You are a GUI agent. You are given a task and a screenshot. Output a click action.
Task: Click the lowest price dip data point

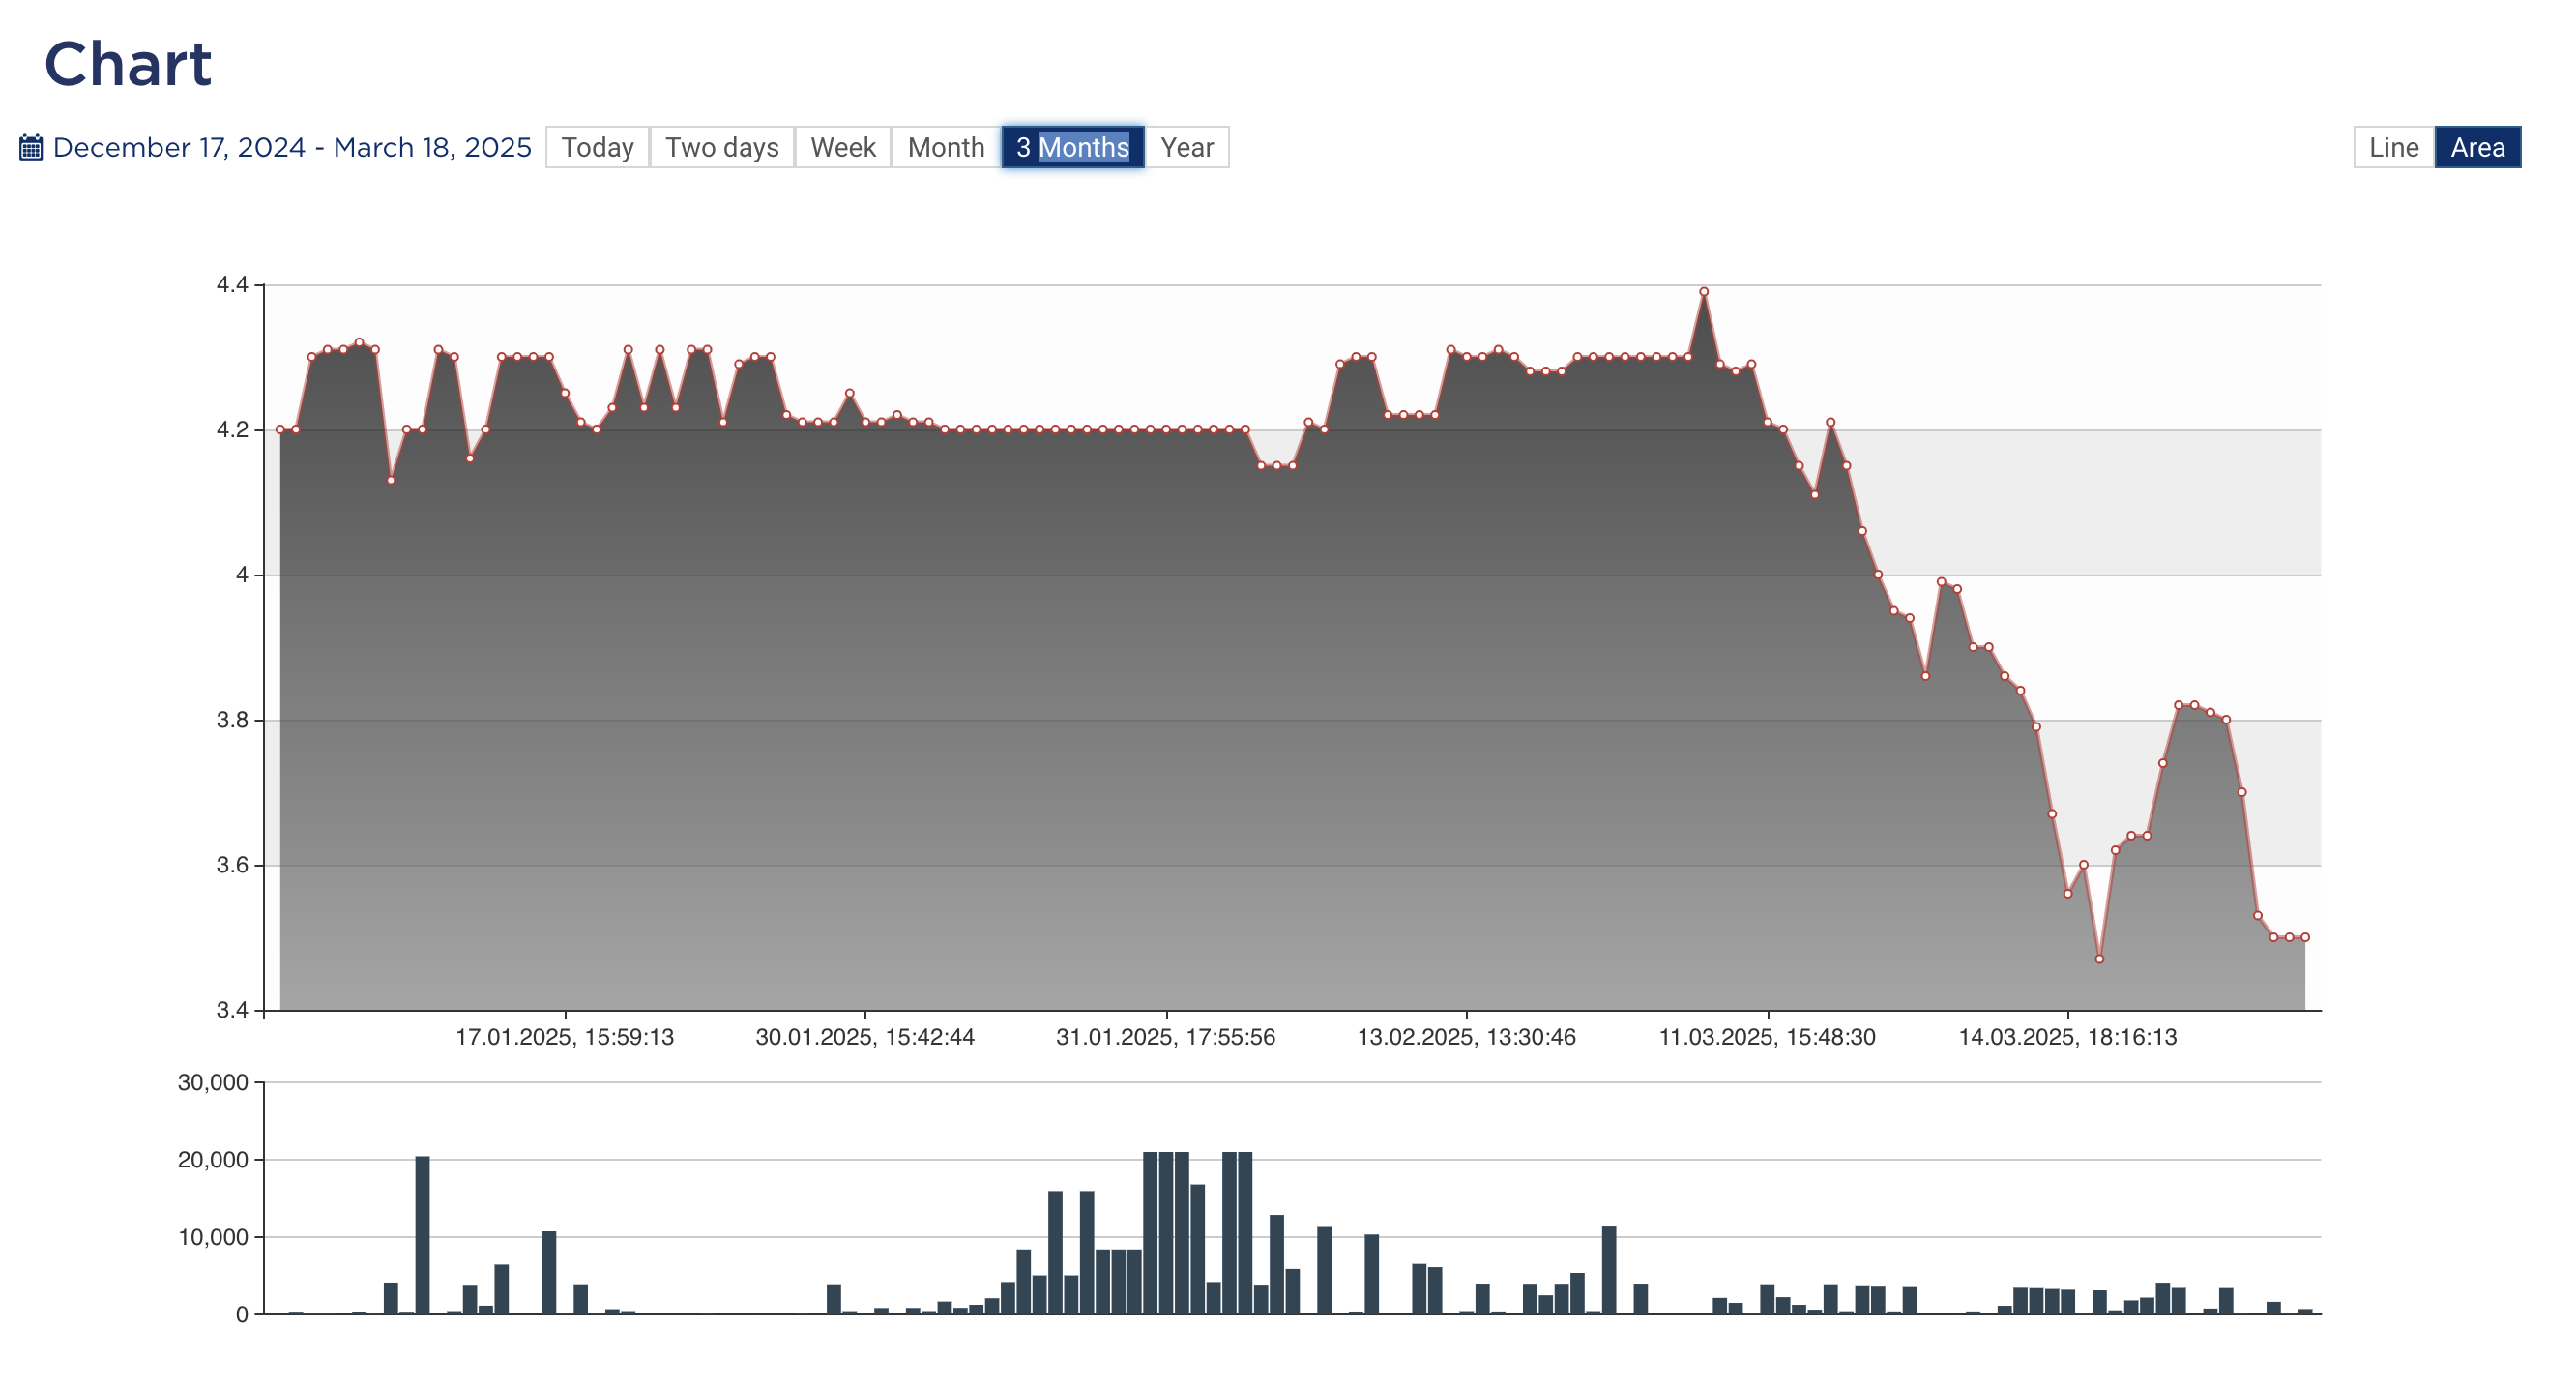click(2099, 959)
